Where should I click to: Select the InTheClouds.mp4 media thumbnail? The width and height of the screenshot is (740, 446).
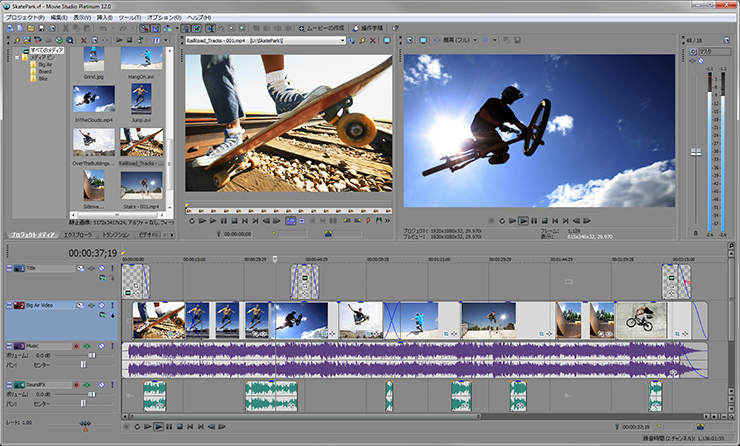[x=93, y=98]
